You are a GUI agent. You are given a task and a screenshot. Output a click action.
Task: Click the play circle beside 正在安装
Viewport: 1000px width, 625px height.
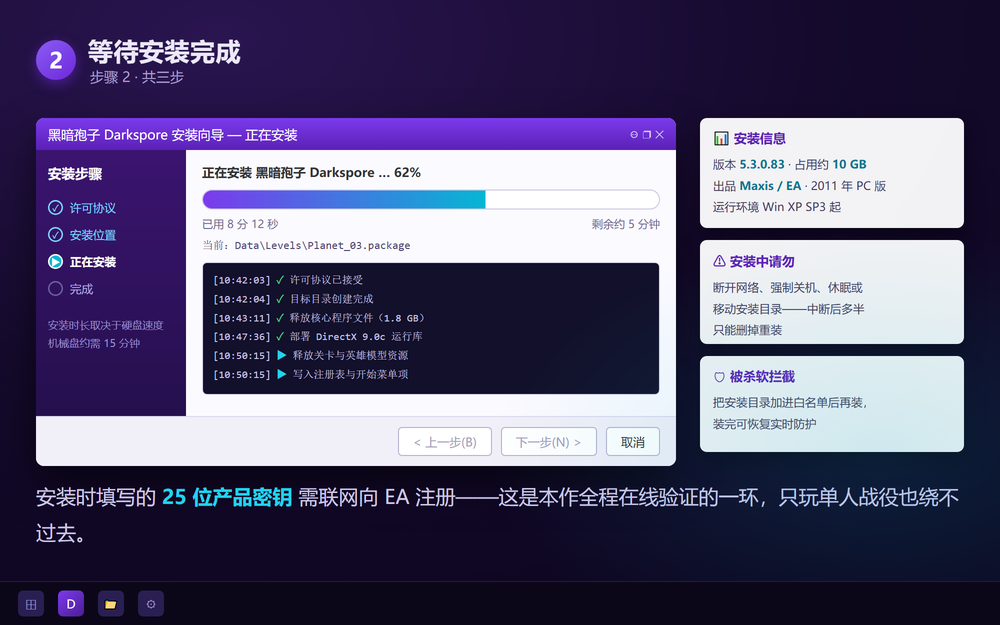(55, 261)
